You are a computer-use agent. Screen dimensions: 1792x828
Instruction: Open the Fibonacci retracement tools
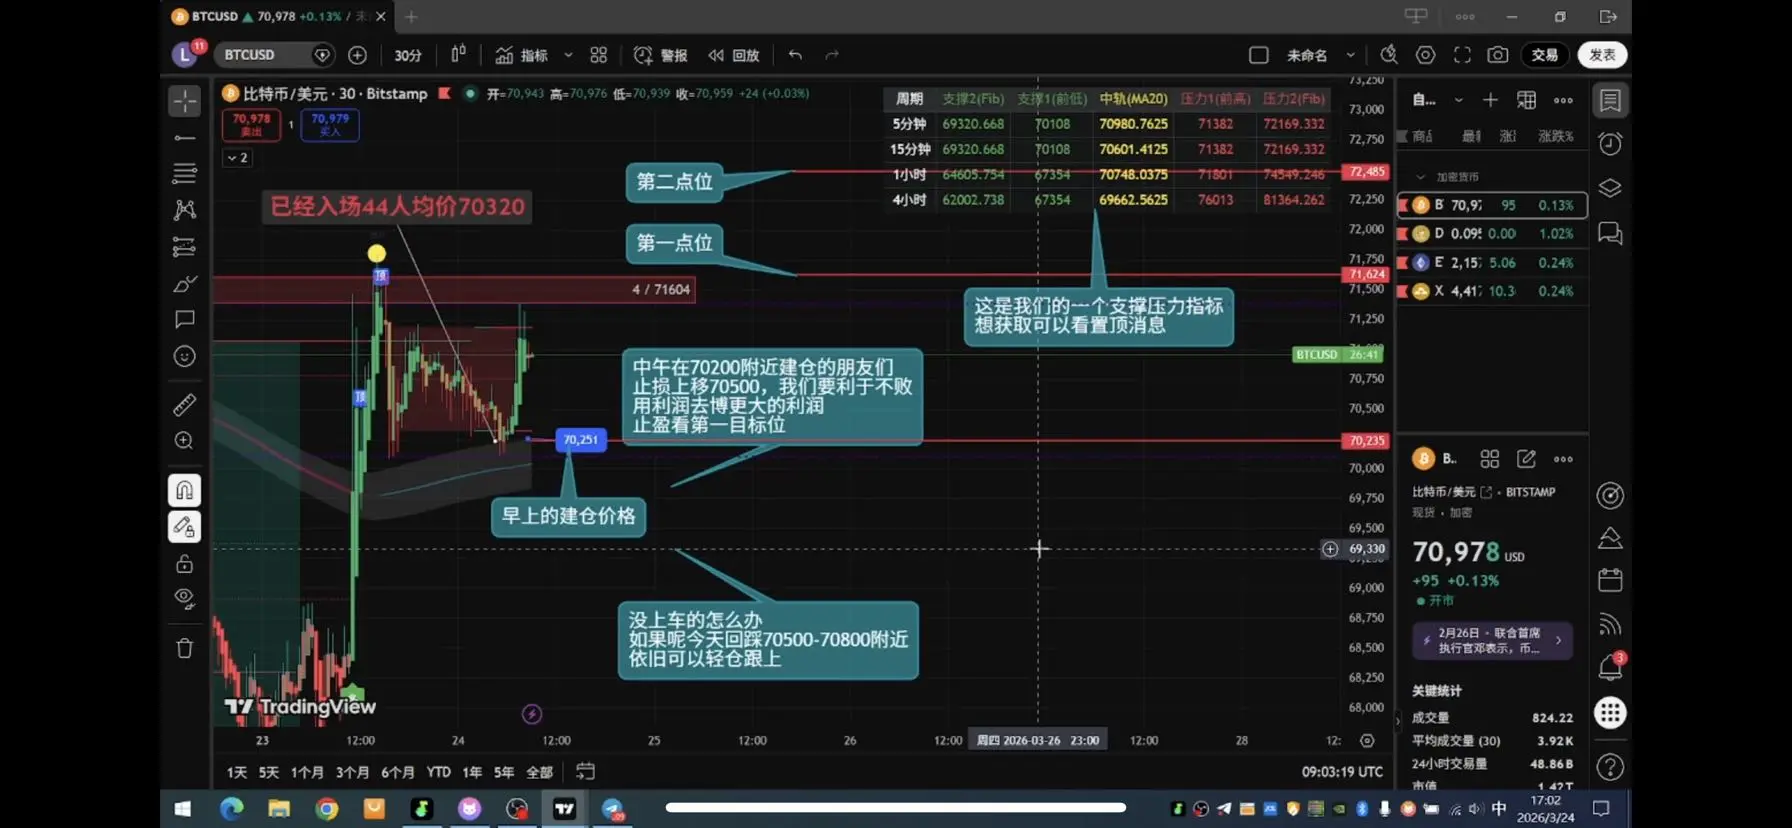click(185, 173)
